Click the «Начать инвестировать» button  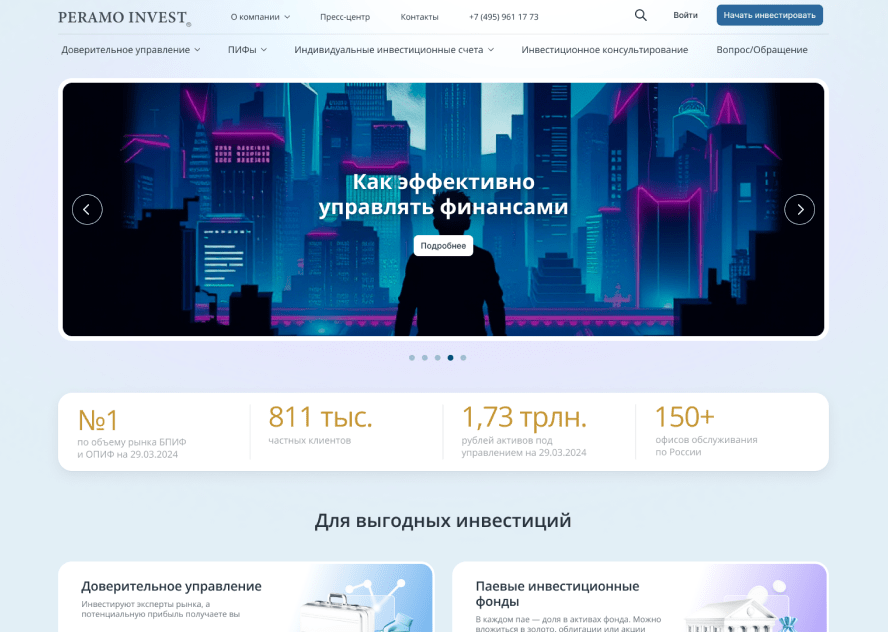[769, 15]
